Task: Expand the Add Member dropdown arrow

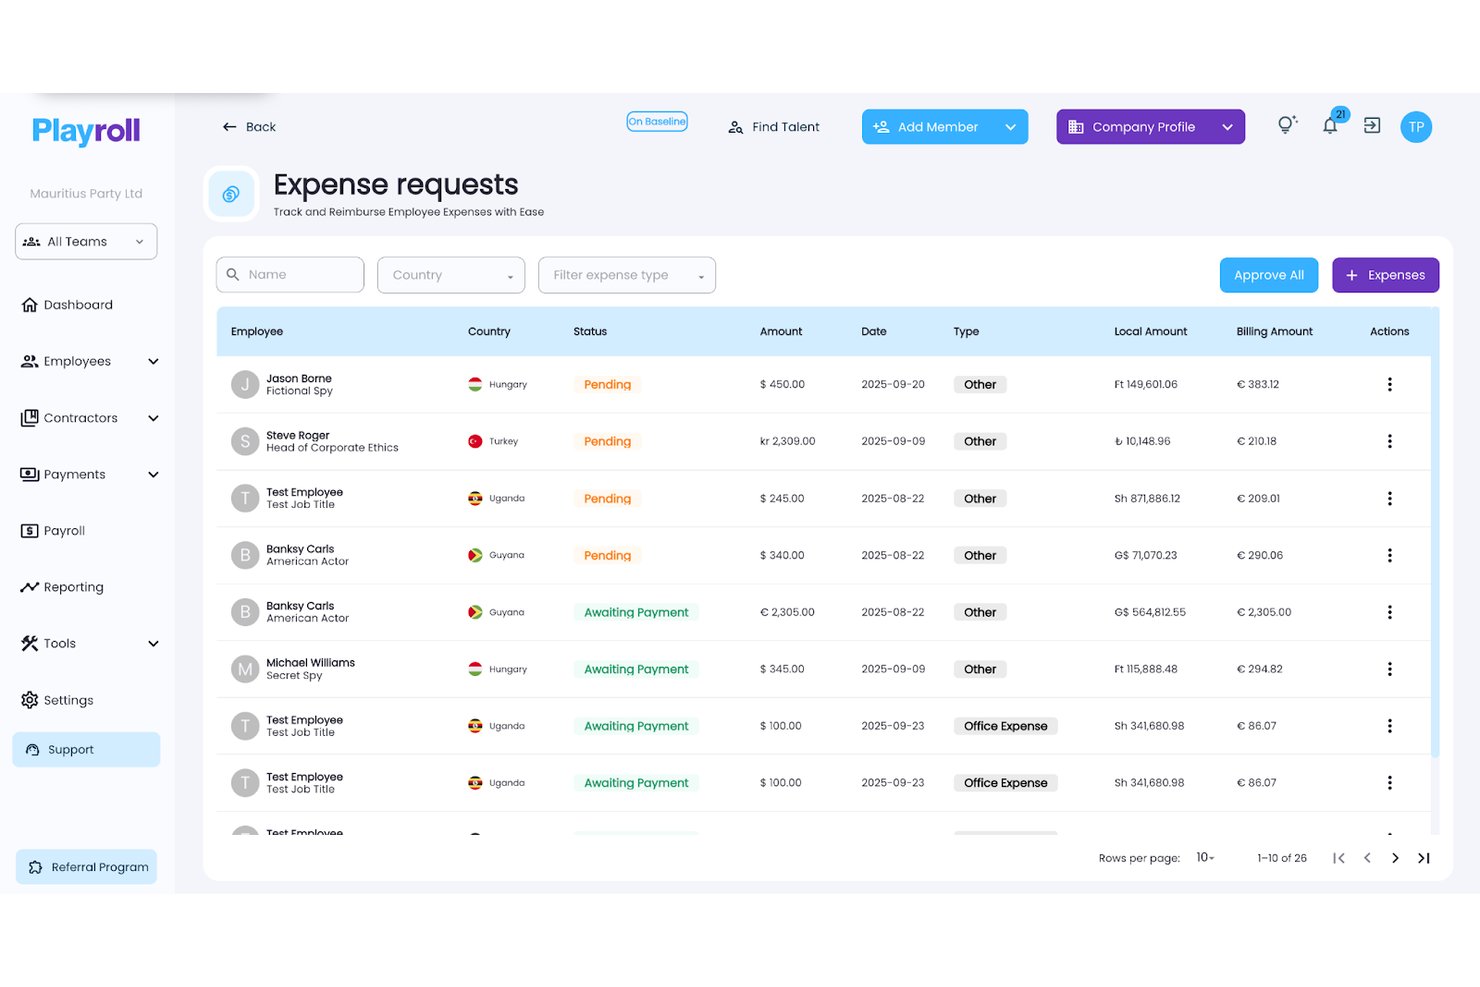Action: pos(1010,127)
